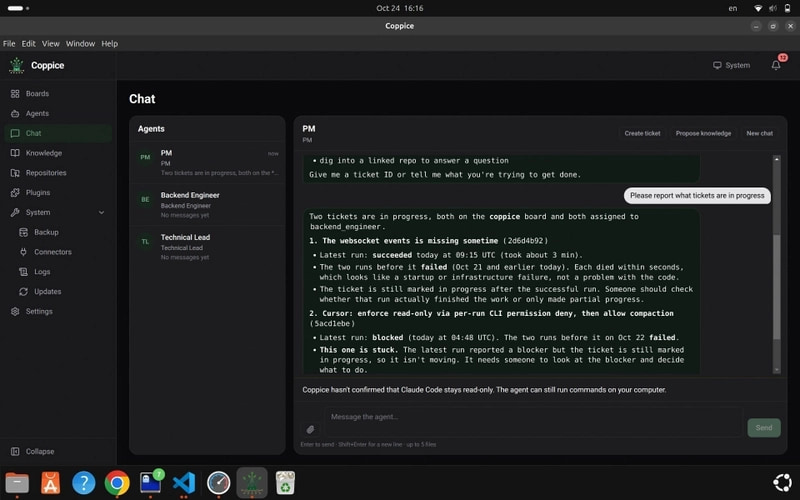Click the scroll down arrow in chat
The height and width of the screenshot is (500, 800).
pyautogui.click(x=777, y=370)
